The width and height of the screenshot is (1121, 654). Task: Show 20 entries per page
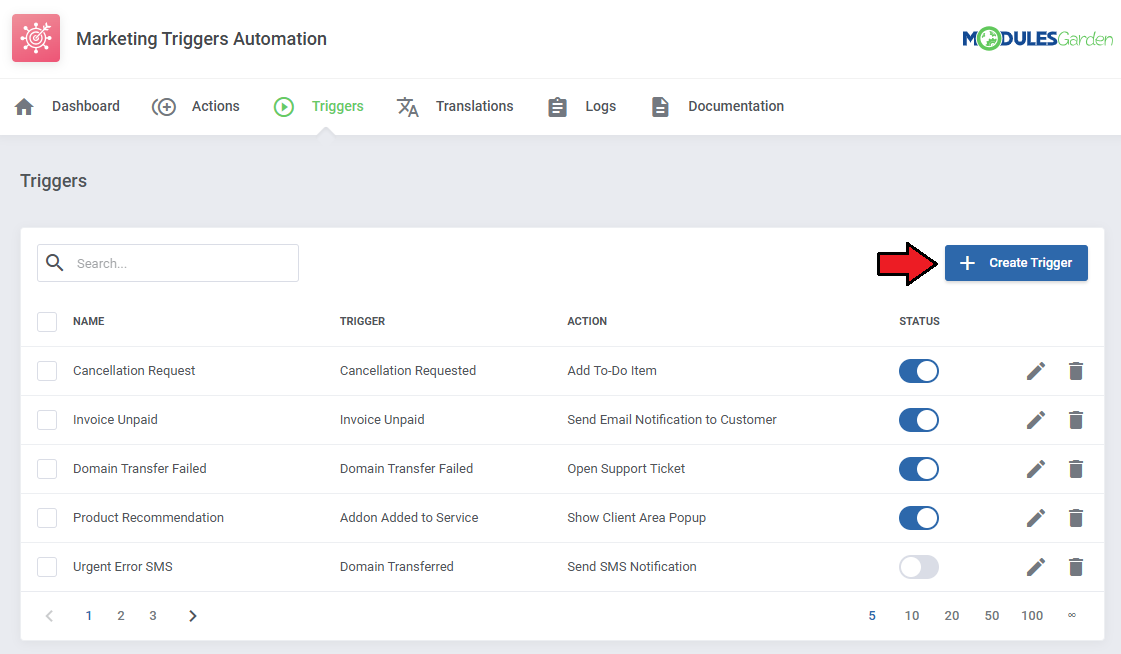952,615
